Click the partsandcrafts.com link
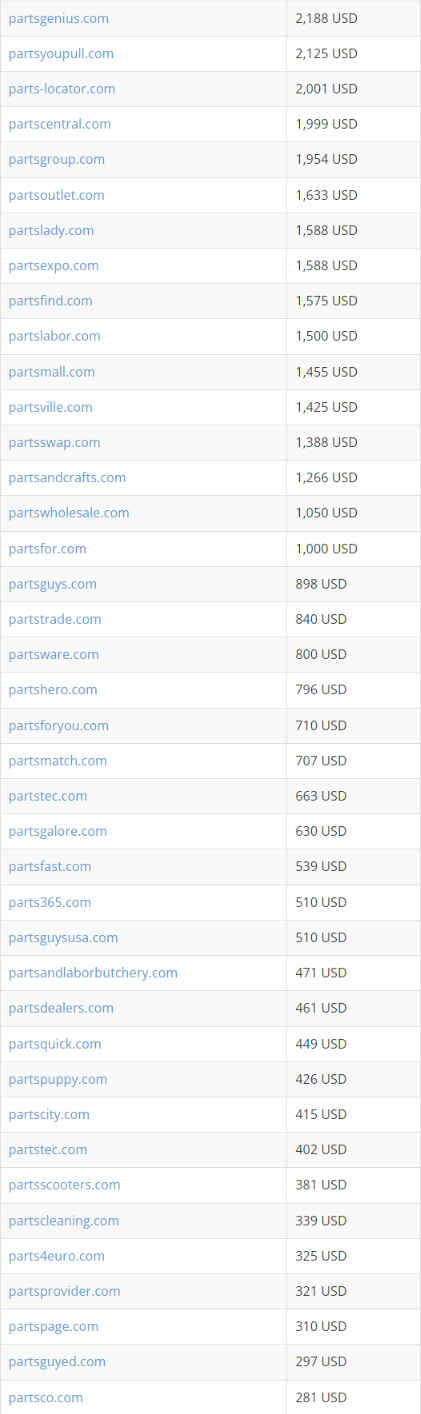 pyautogui.click(x=67, y=477)
